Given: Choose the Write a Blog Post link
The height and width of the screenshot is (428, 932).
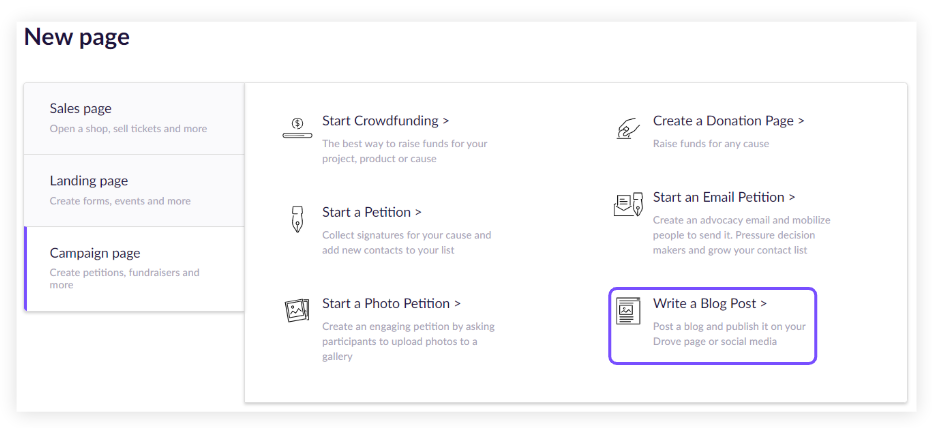Looking at the screenshot, I should point(710,303).
